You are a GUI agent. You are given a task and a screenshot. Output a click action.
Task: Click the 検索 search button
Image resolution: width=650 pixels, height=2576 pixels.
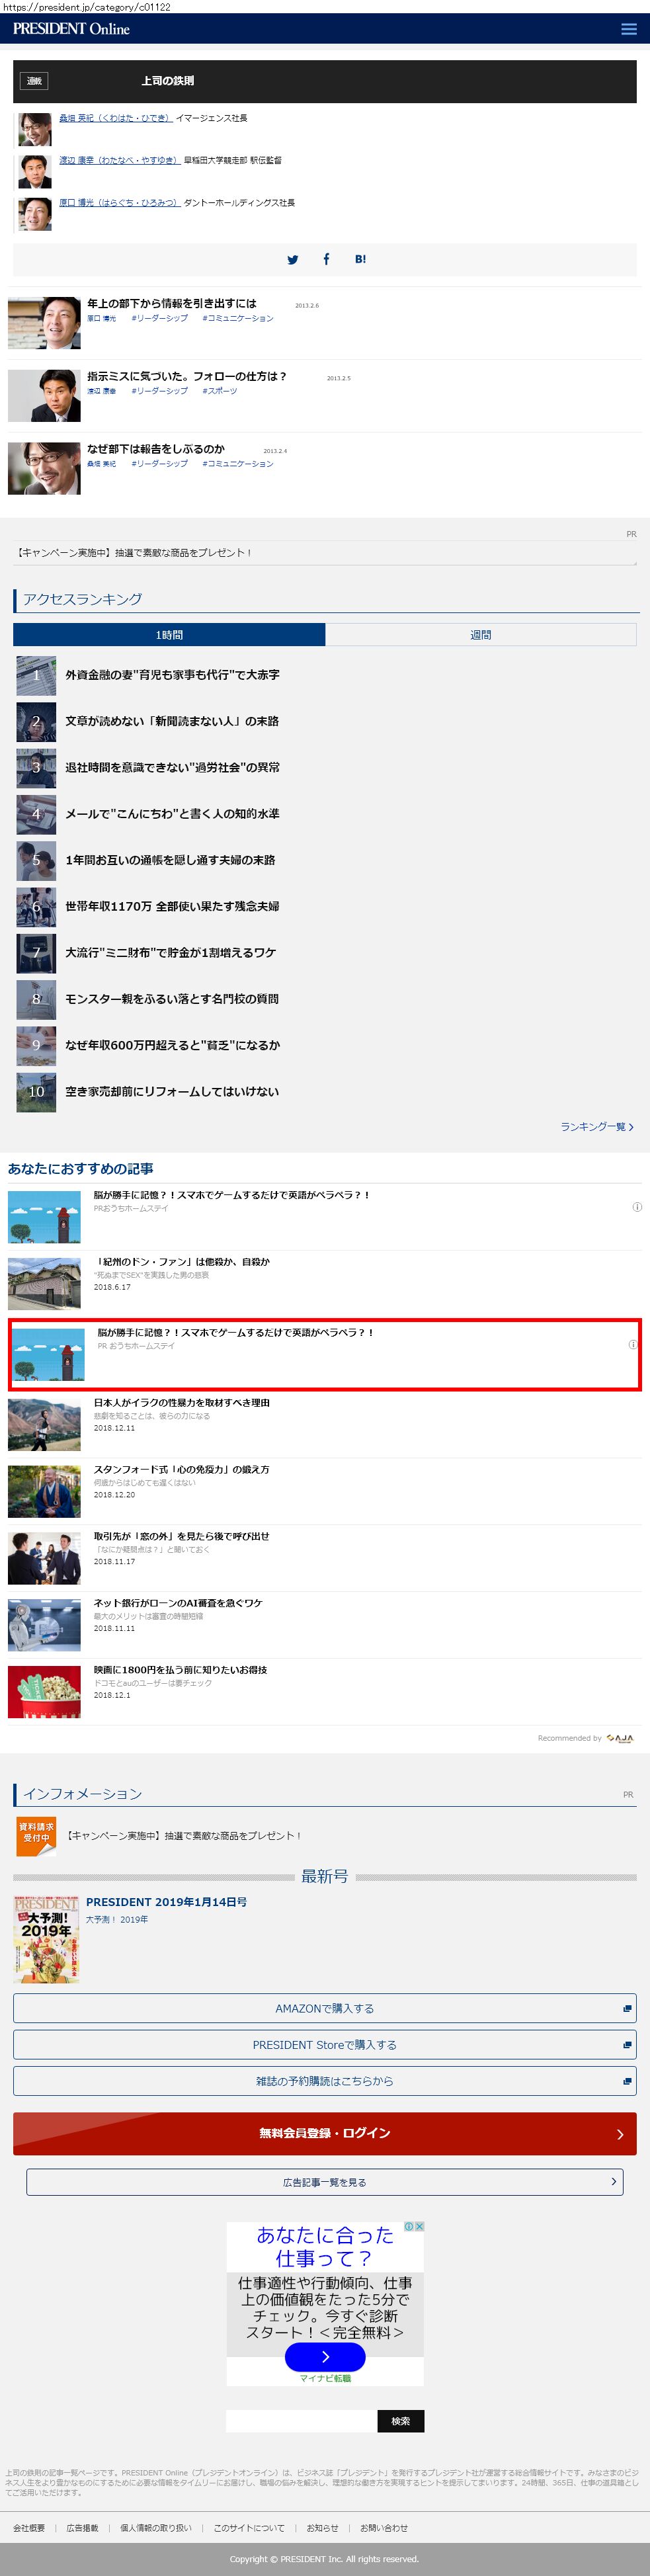[x=401, y=2421]
